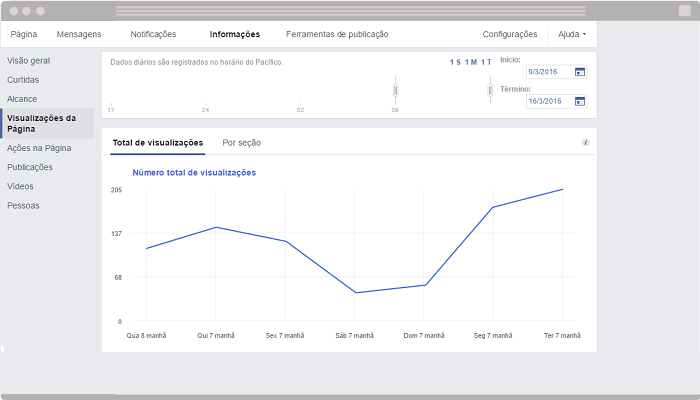Select Visão geral in sidebar

29,61
